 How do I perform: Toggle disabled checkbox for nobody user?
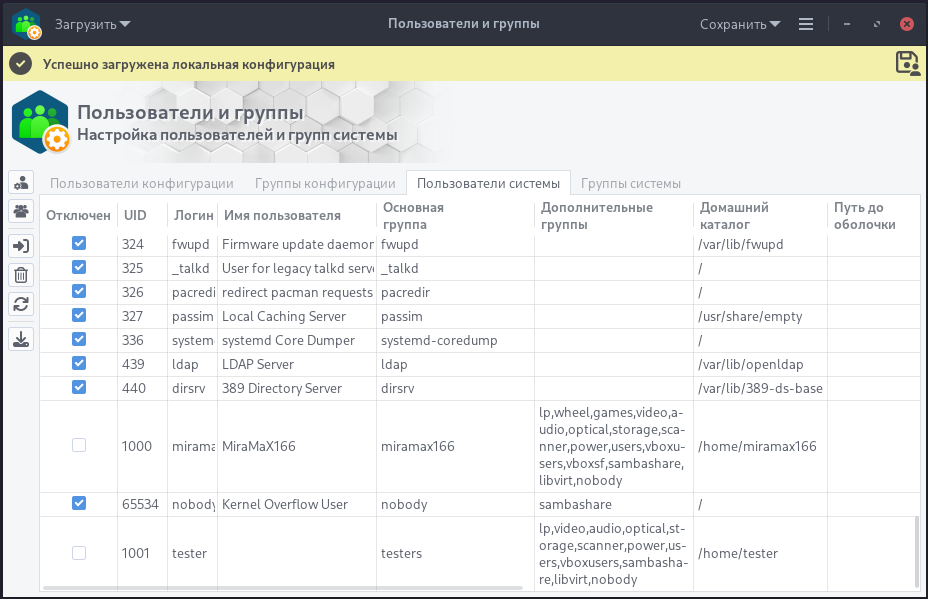pos(79,503)
